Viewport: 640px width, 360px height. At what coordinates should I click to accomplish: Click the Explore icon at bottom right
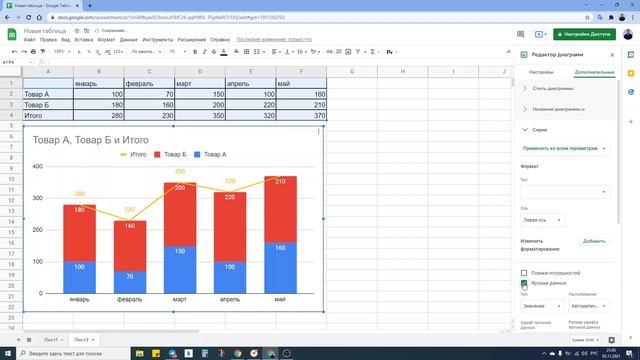click(x=611, y=340)
